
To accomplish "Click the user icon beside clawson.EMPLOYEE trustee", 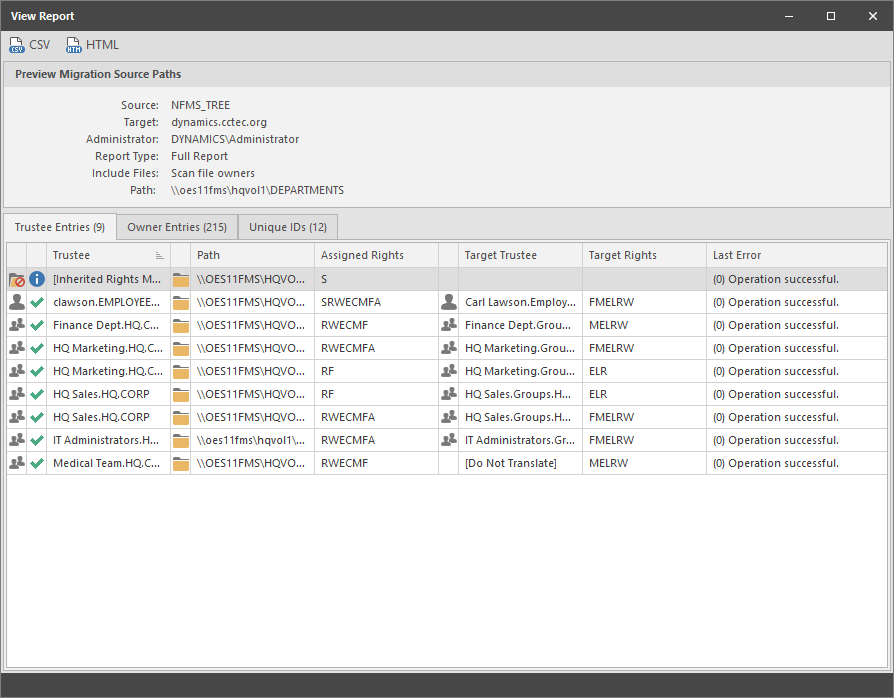I will tap(17, 302).
